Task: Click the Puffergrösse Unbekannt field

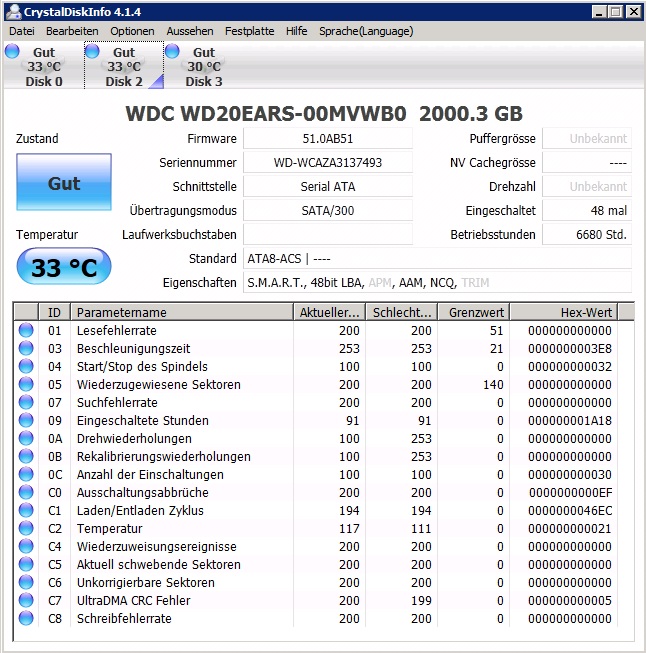Action: pos(587,138)
